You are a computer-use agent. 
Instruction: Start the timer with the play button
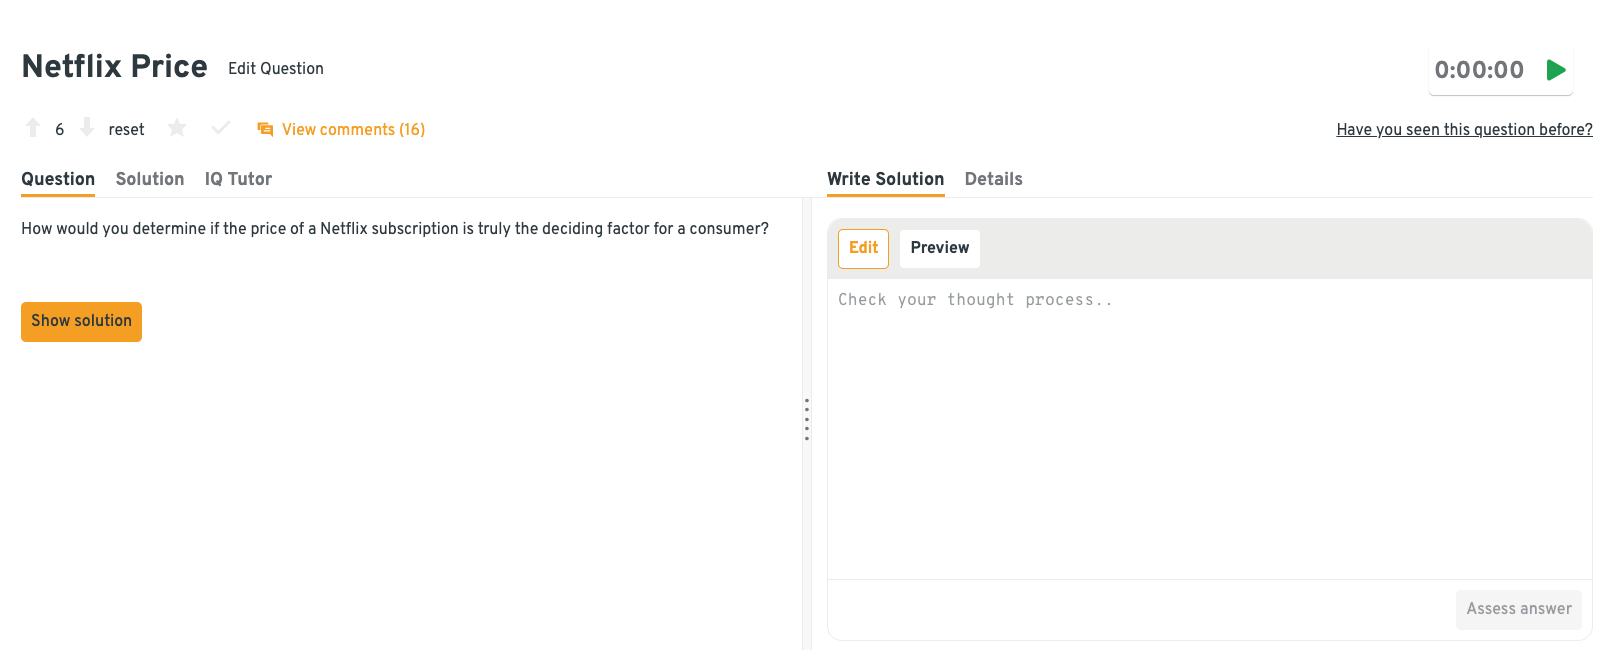[x=1555, y=70]
